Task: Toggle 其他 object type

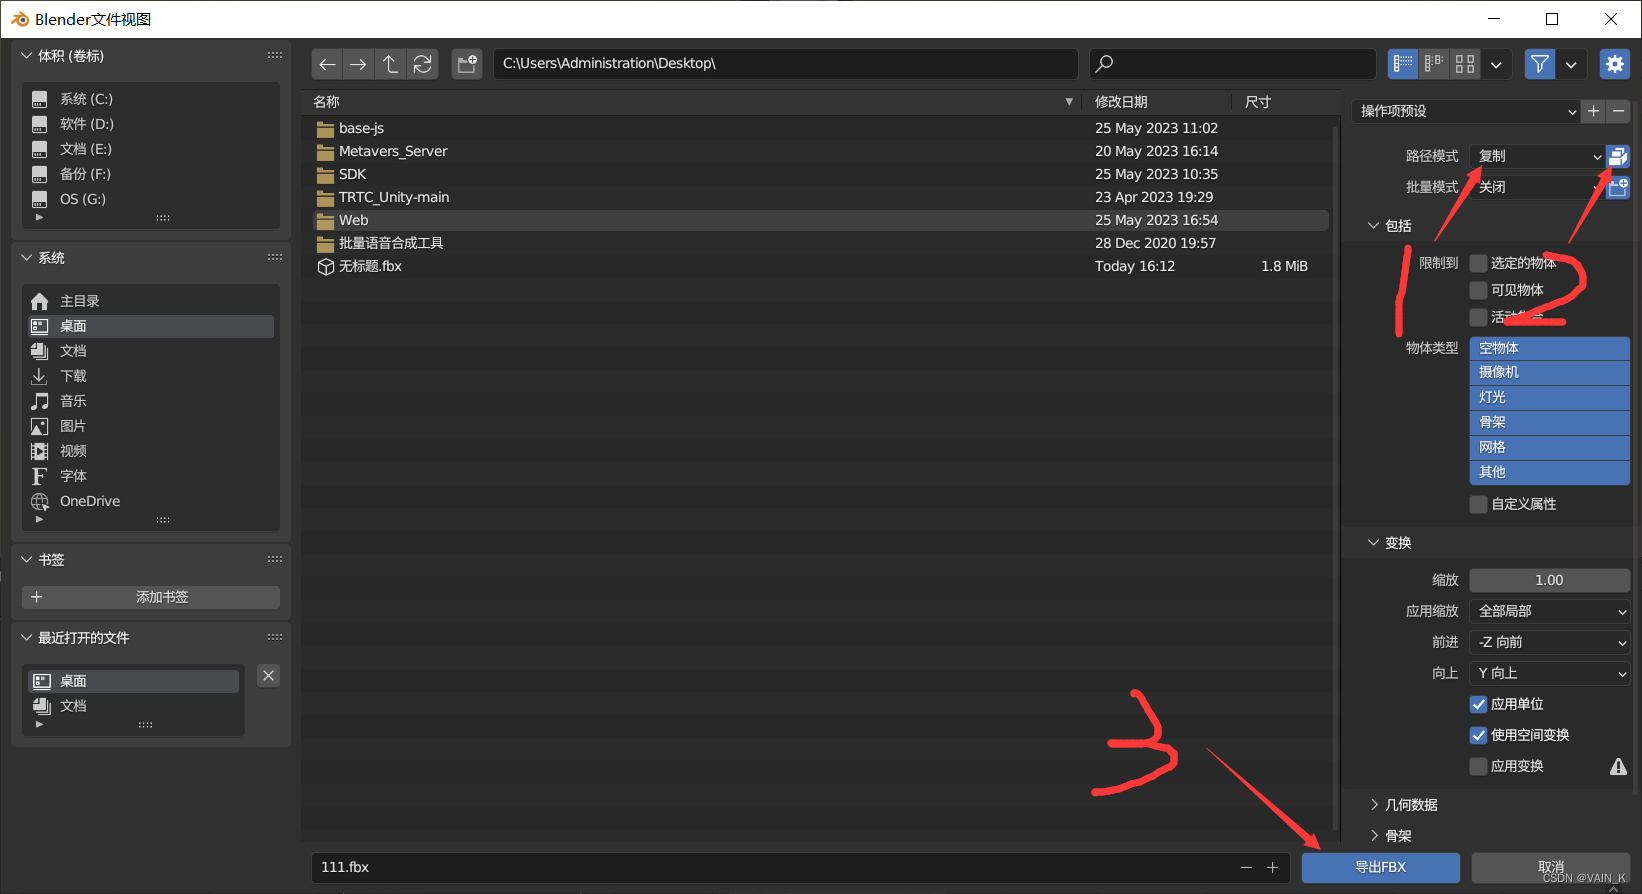Action: (1550, 472)
